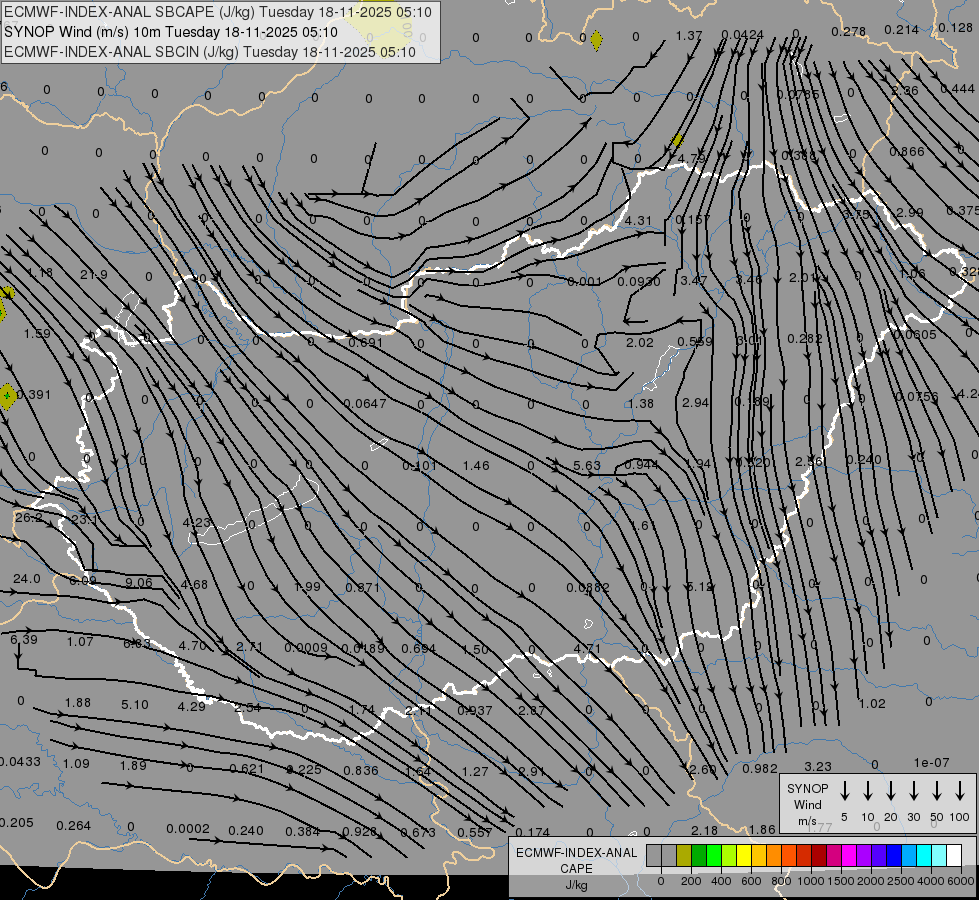The height and width of the screenshot is (900, 979).
Task: Click the olive diamond marker beside 0.391
Action: 8,396
